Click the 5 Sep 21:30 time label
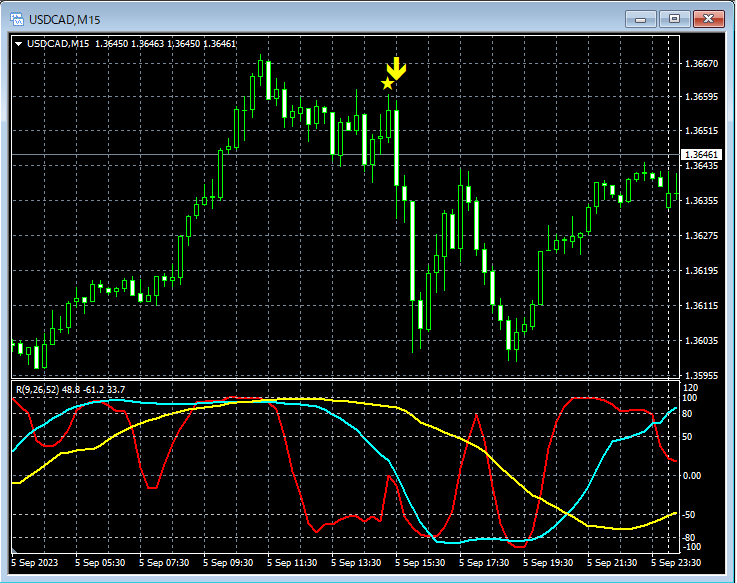737x583 pixels. coord(612,563)
